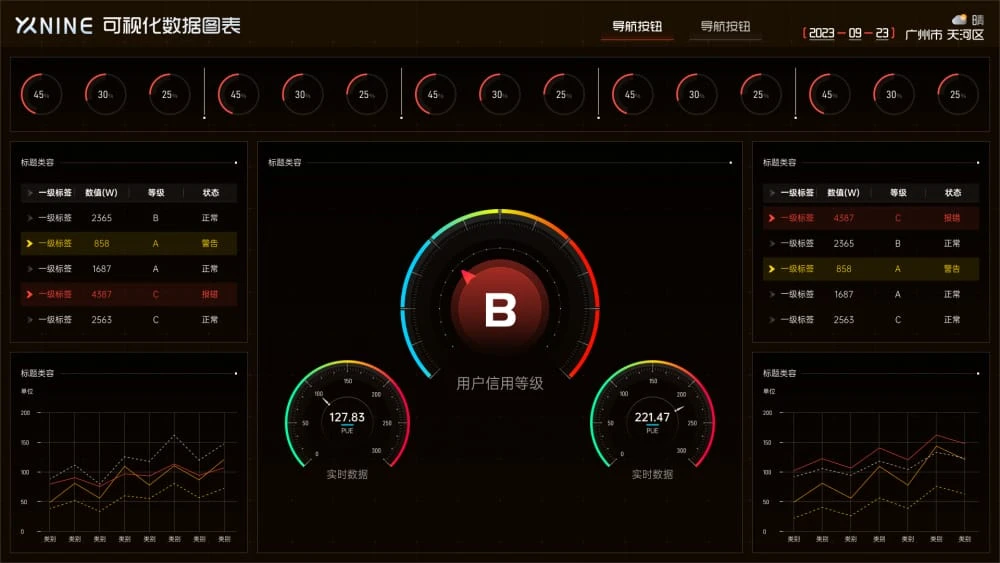Expand the 2365 row in the left table

coord(29,217)
